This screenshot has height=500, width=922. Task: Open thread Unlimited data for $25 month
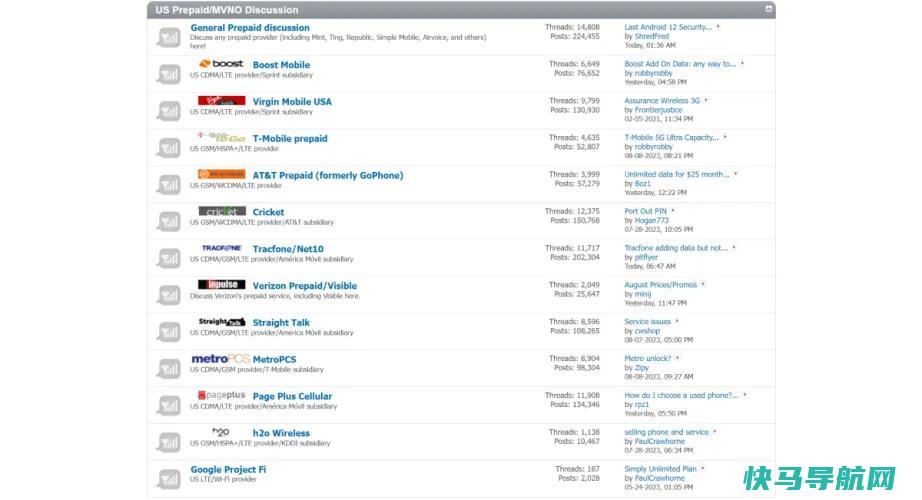(676, 174)
